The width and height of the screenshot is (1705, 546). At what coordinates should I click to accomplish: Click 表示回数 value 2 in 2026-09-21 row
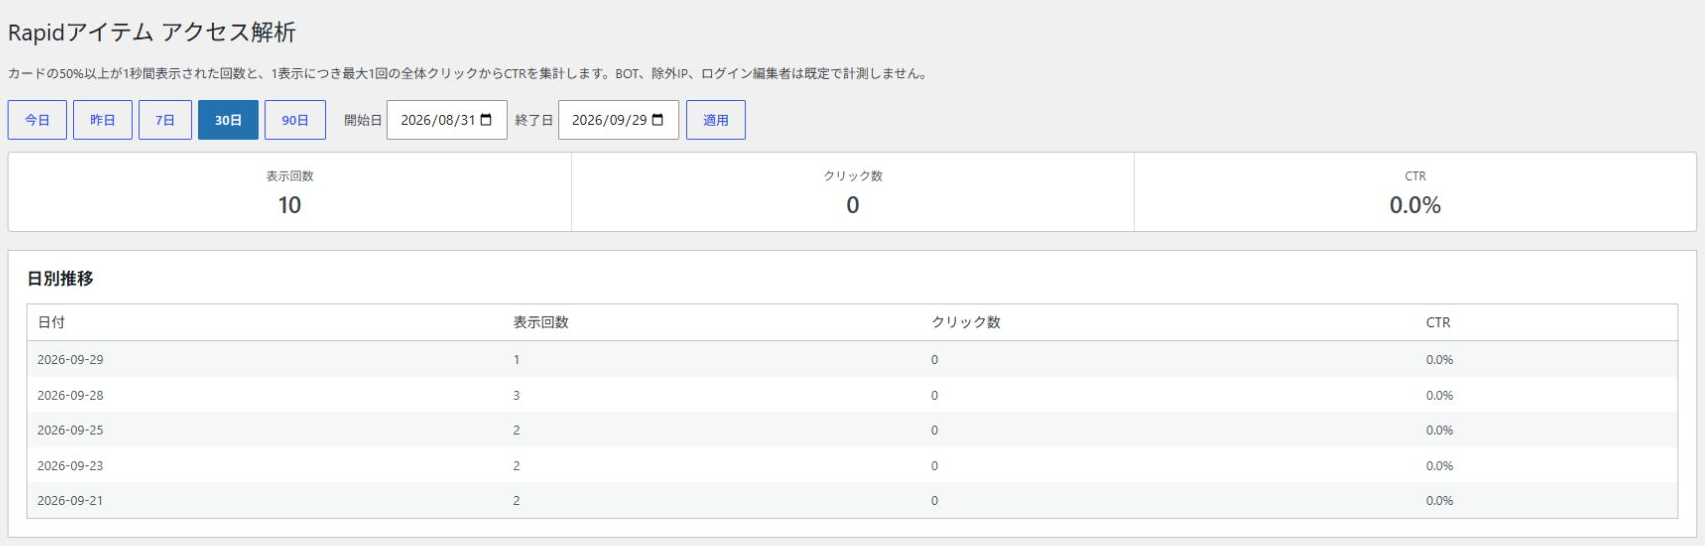(517, 501)
